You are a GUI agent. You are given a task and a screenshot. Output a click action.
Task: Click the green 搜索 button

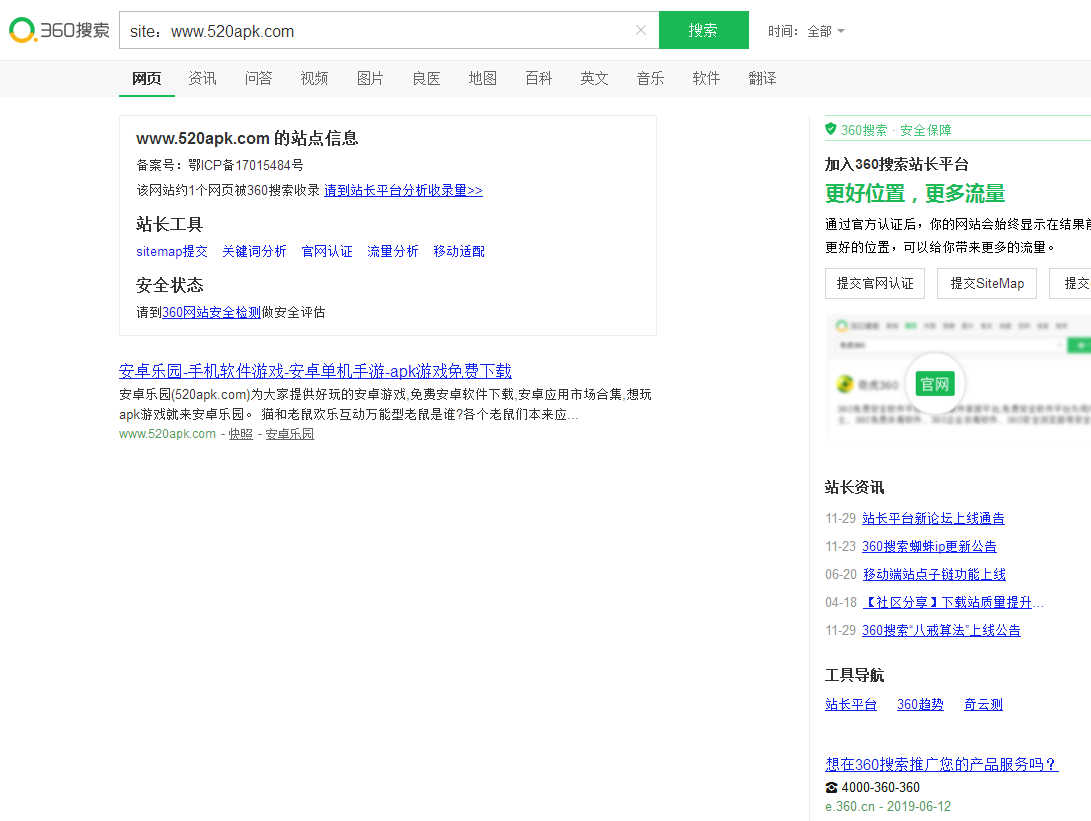pos(703,30)
